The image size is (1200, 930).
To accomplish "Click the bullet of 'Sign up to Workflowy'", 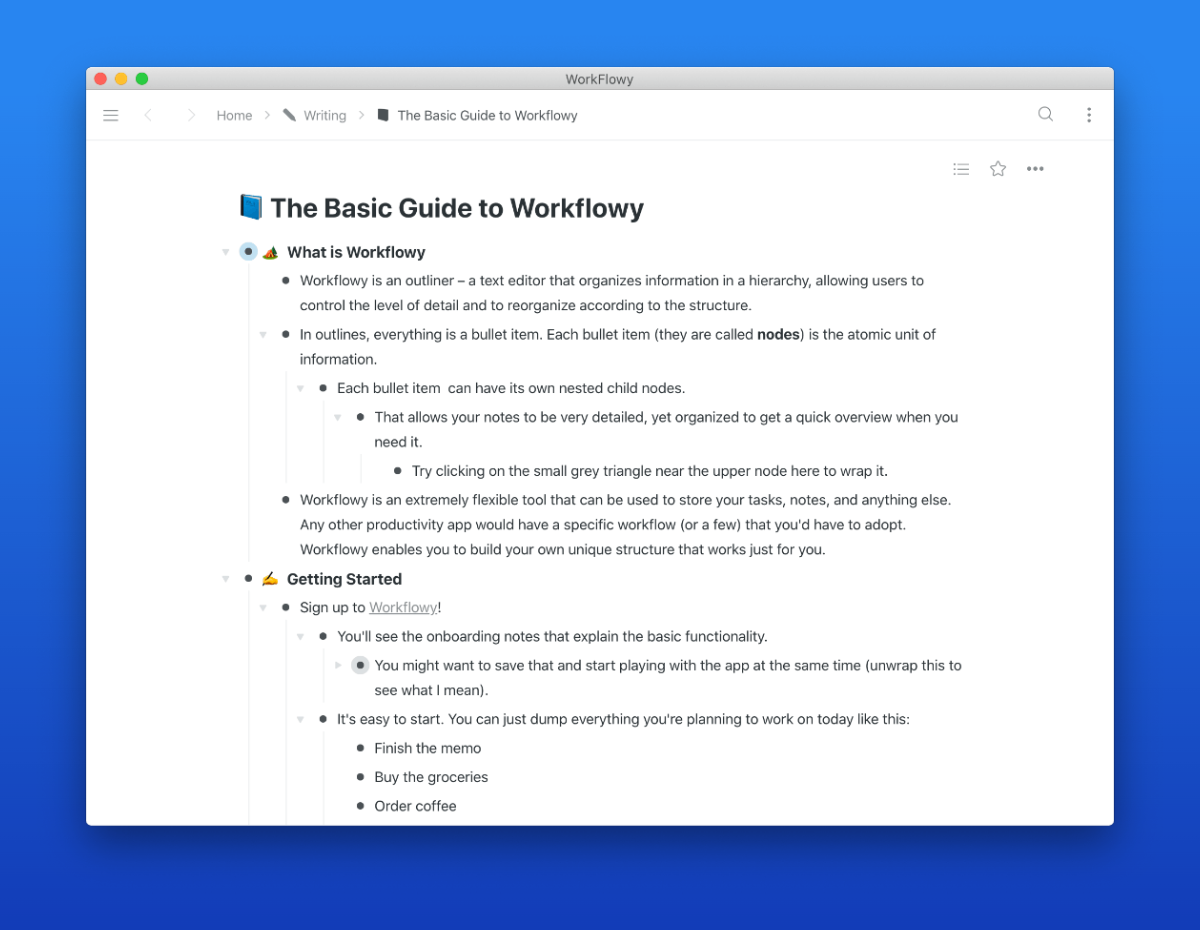I will point(286,607).
